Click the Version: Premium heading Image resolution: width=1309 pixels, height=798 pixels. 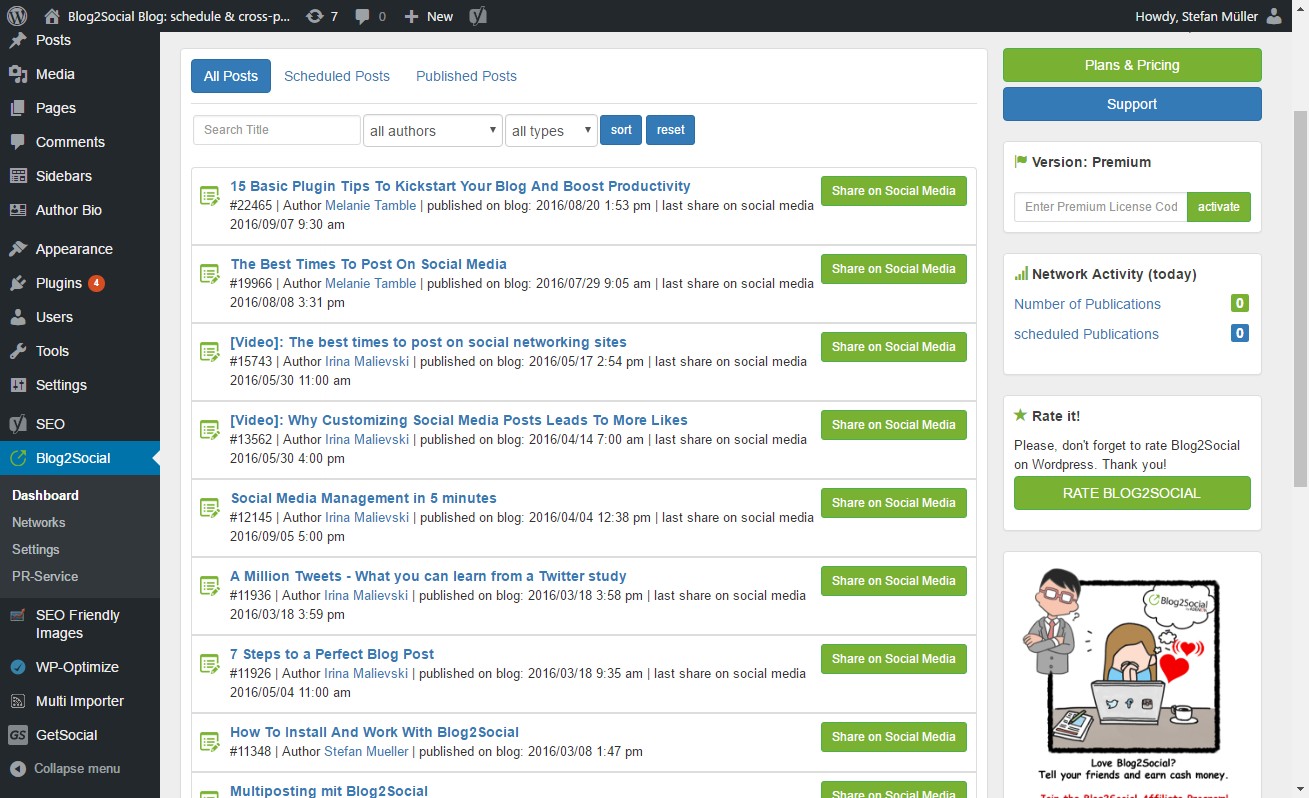point(1091,162)
